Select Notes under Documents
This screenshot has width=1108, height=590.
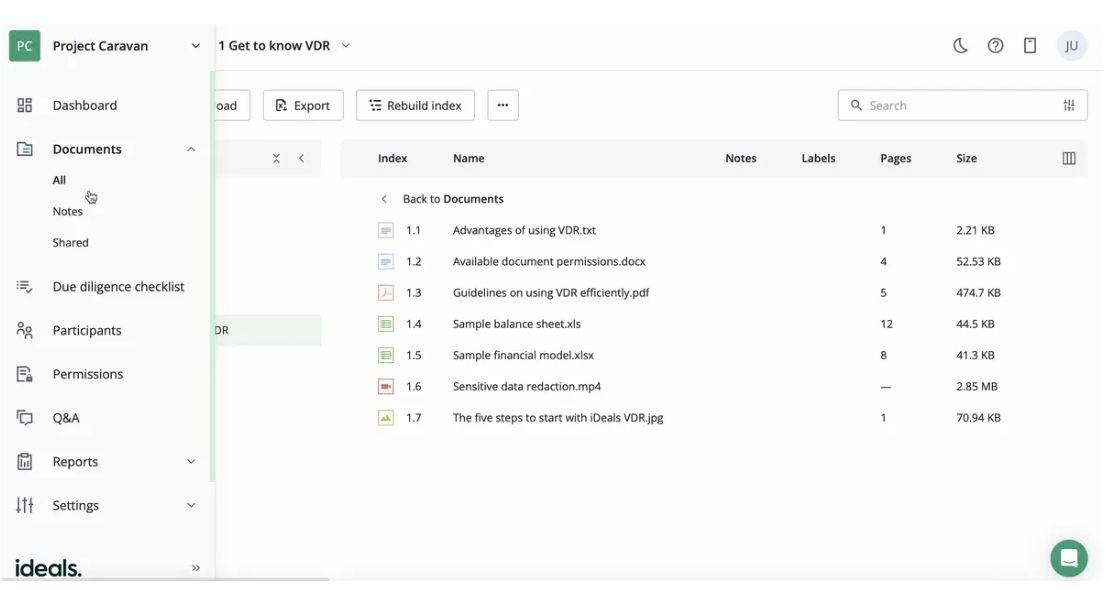point(68,211)
